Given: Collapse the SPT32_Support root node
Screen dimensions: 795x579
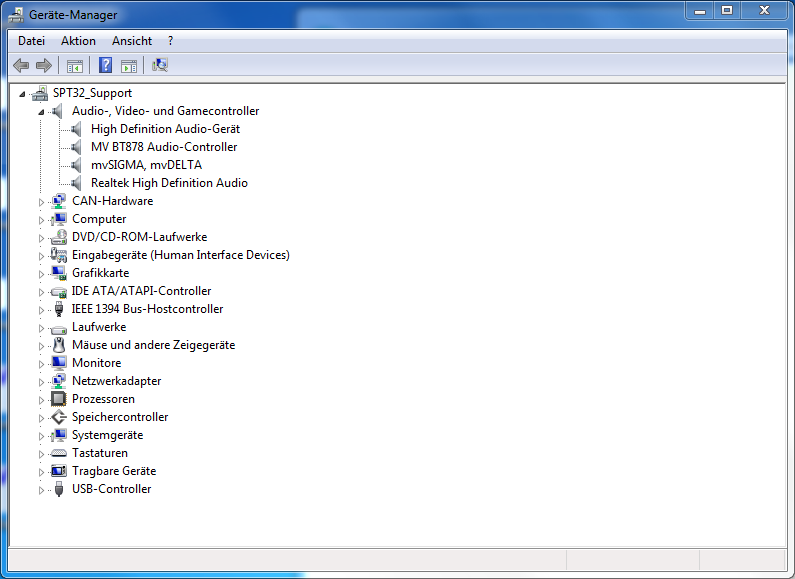Looking at the screenshot, I should point(23,94).
